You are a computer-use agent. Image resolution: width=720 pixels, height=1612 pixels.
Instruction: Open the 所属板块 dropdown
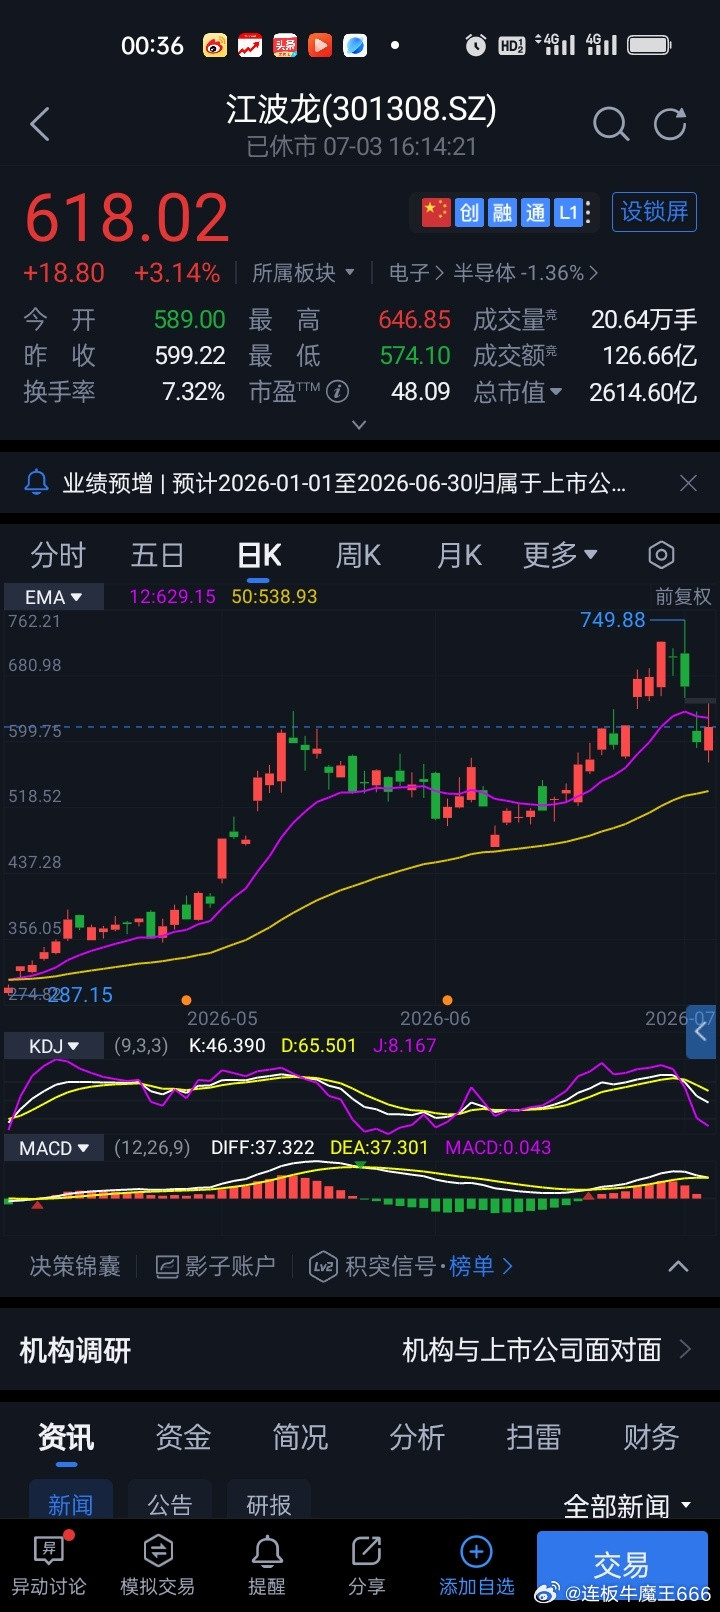303,273
